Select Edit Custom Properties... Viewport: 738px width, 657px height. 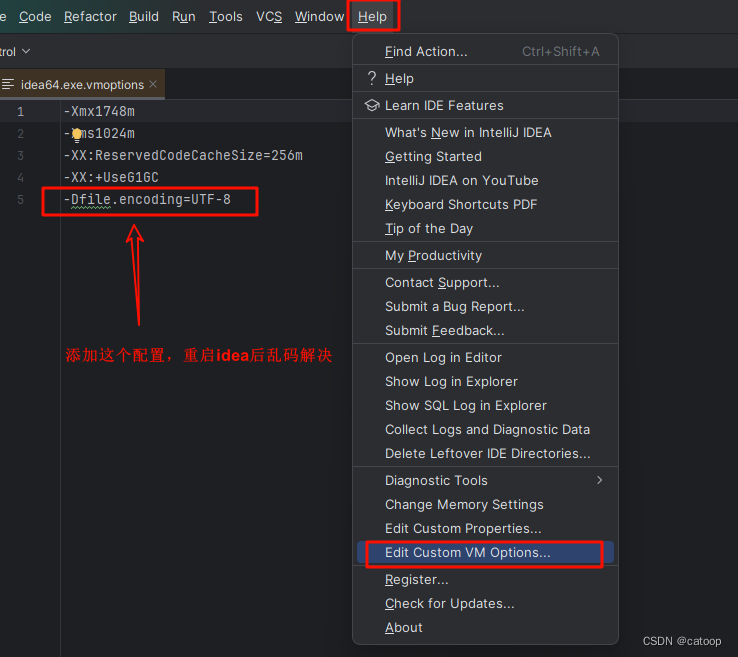coord(485,529)
